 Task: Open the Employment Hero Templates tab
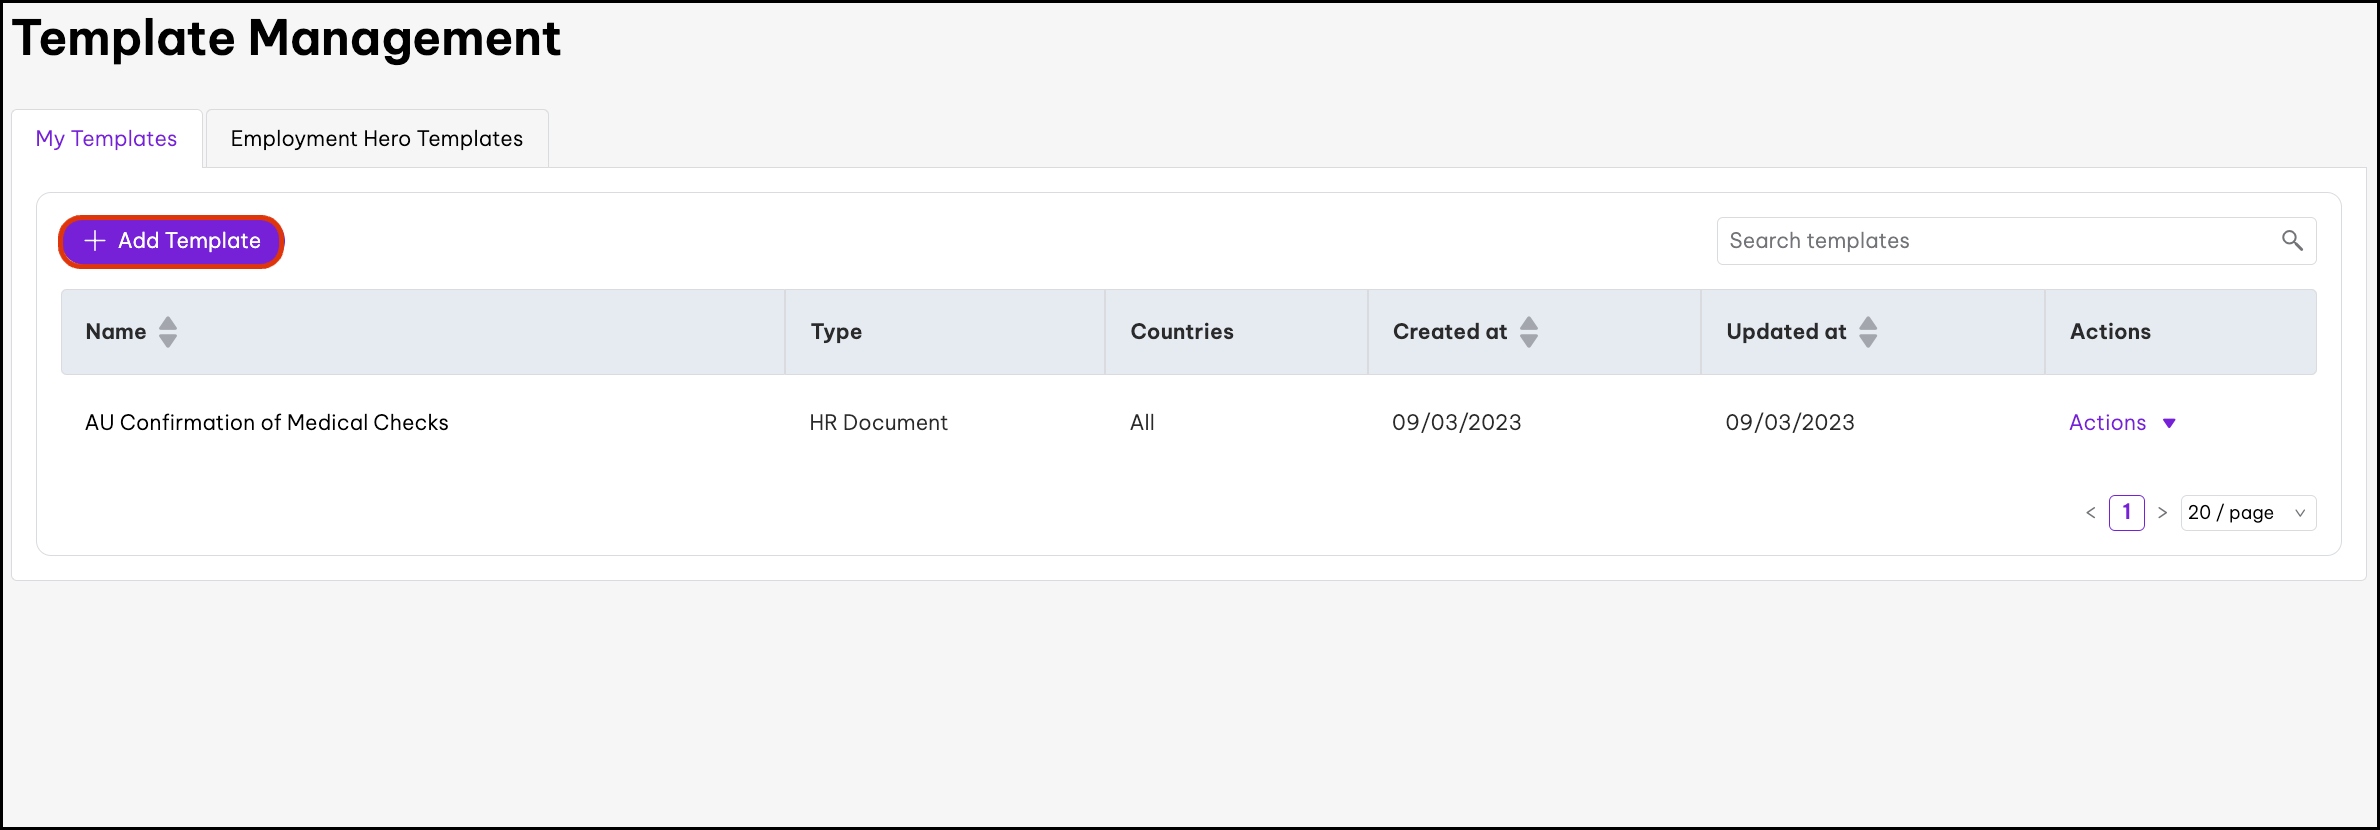(x=376, y=139)
